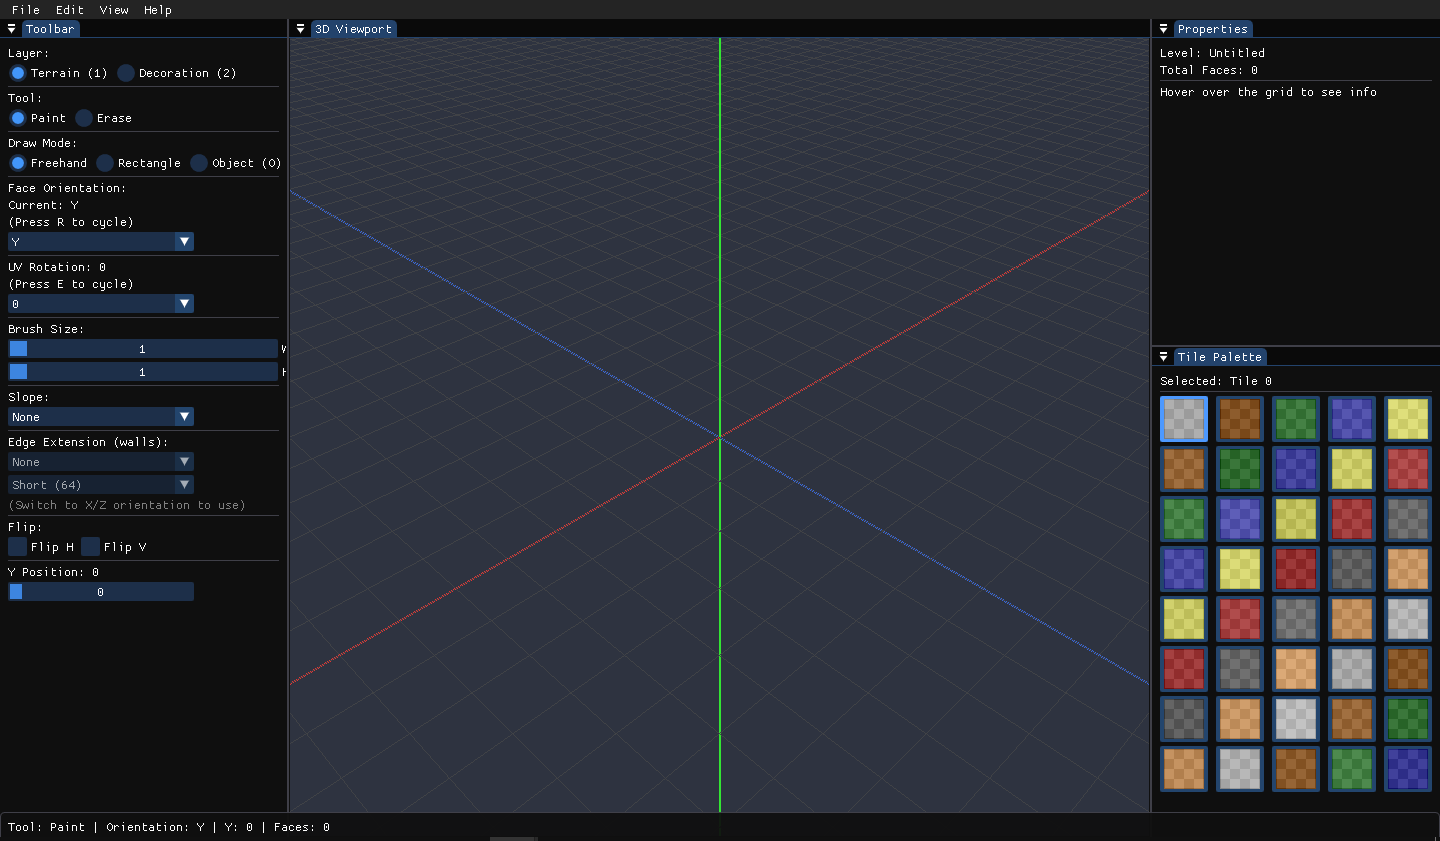Click the Brush Size W slider

[143, 349]
